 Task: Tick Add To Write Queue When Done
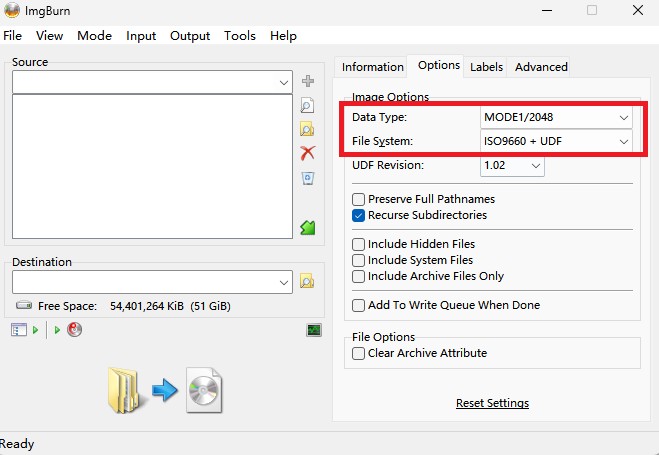[x=358, y=305]
